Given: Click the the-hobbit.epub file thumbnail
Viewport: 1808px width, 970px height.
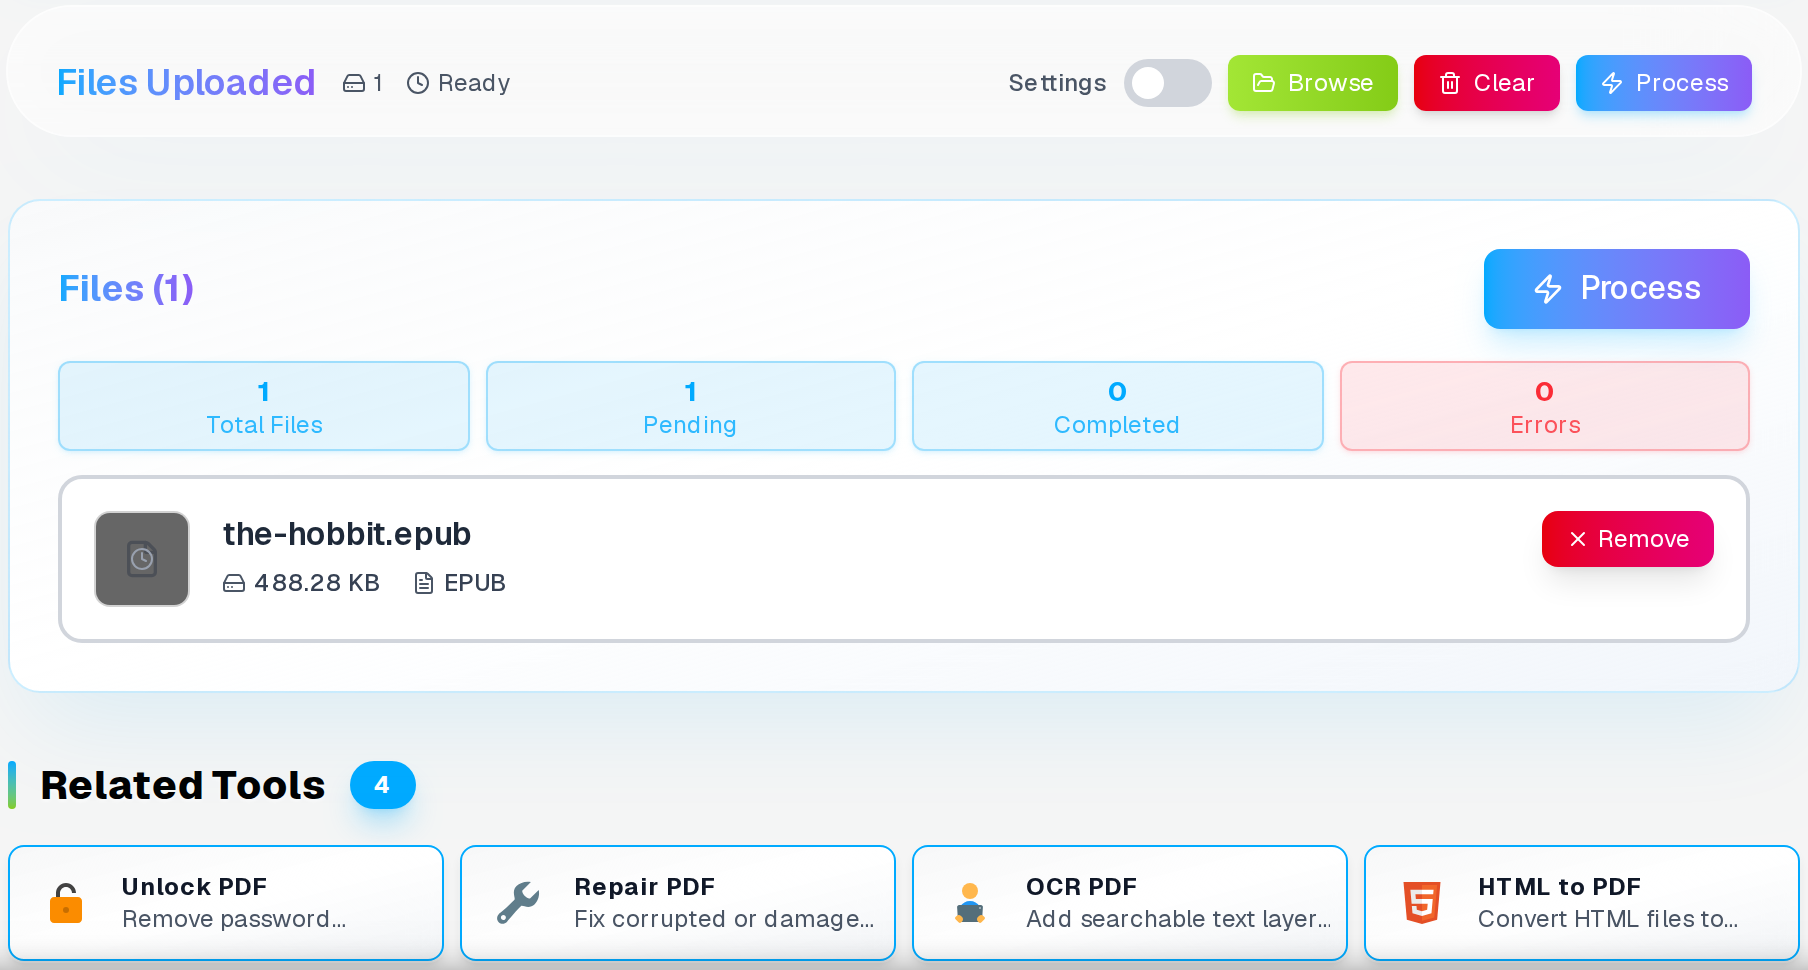Looking at the screenshot, I should point(142,559).
